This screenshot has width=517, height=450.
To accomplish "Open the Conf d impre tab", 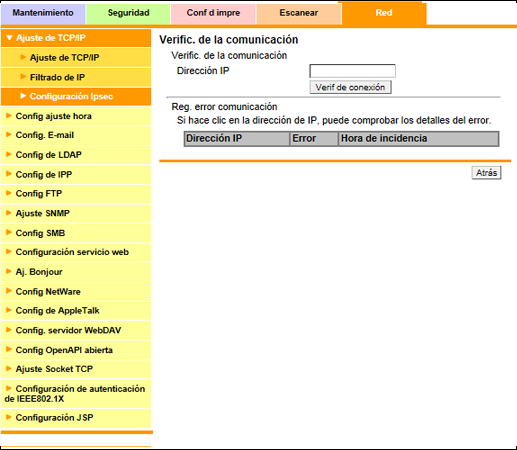I will click(213, 13).
